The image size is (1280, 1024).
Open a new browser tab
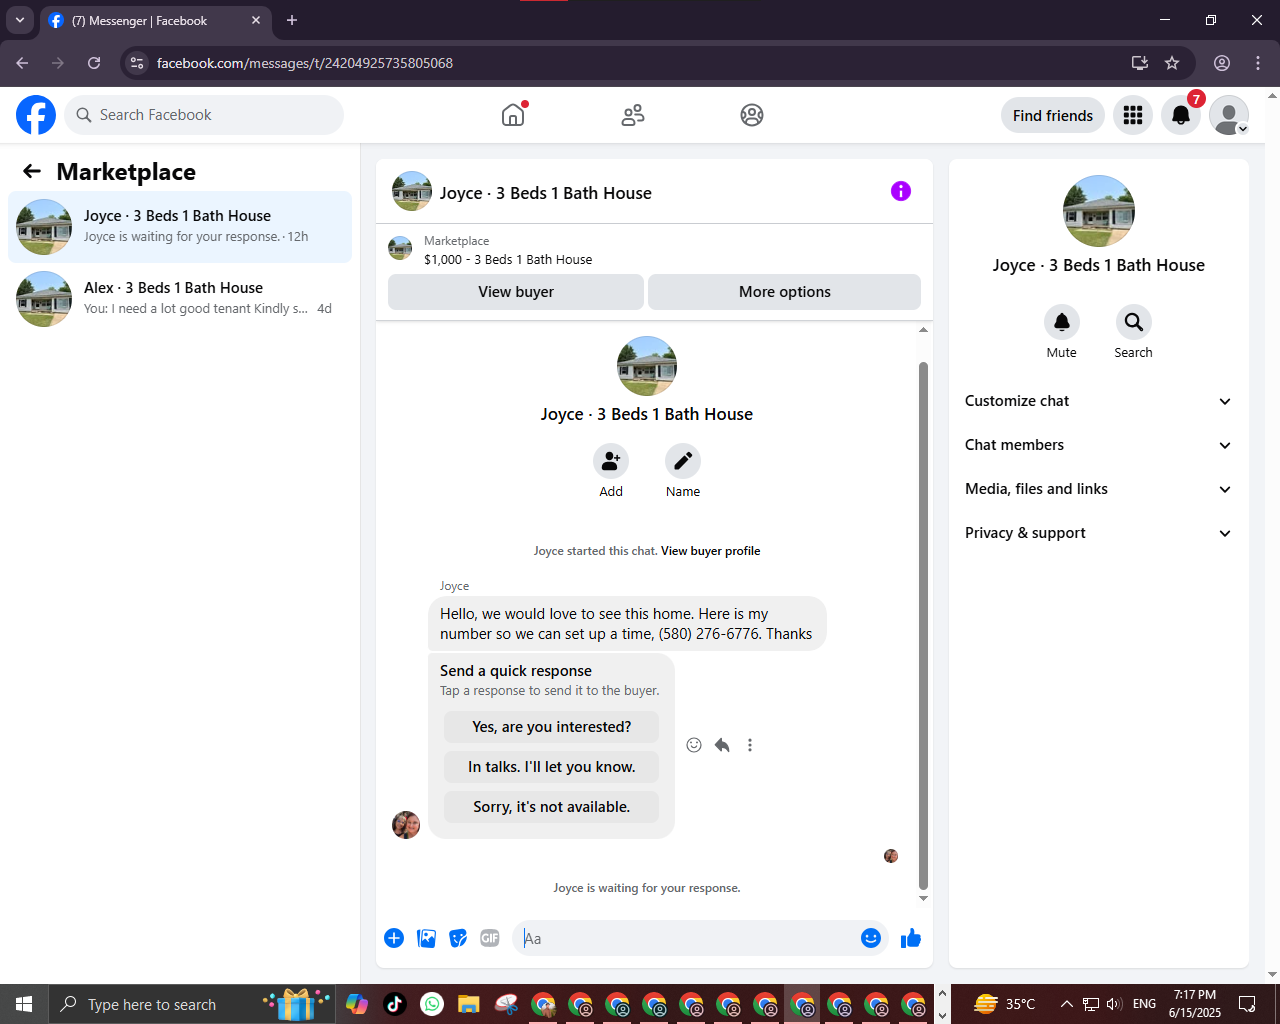(292, 20)
